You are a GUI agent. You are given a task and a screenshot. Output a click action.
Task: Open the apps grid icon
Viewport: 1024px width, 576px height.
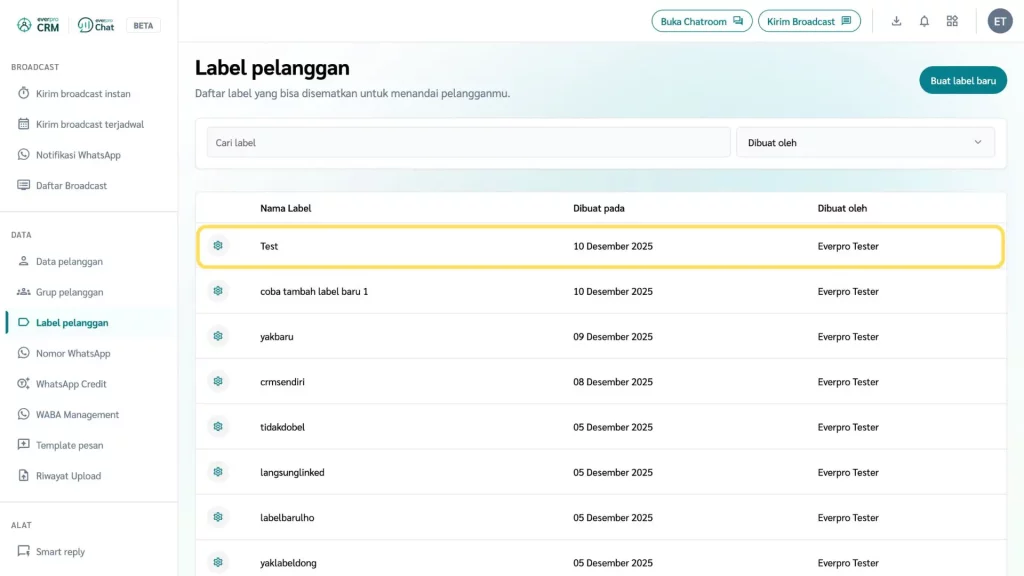(x=952, y=21)
